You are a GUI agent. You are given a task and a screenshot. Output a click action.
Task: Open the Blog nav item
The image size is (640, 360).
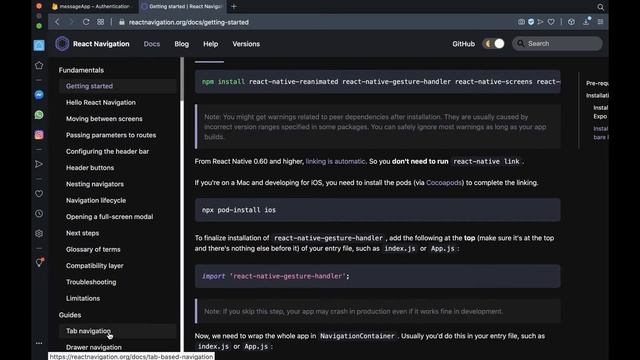pos(182,44)
